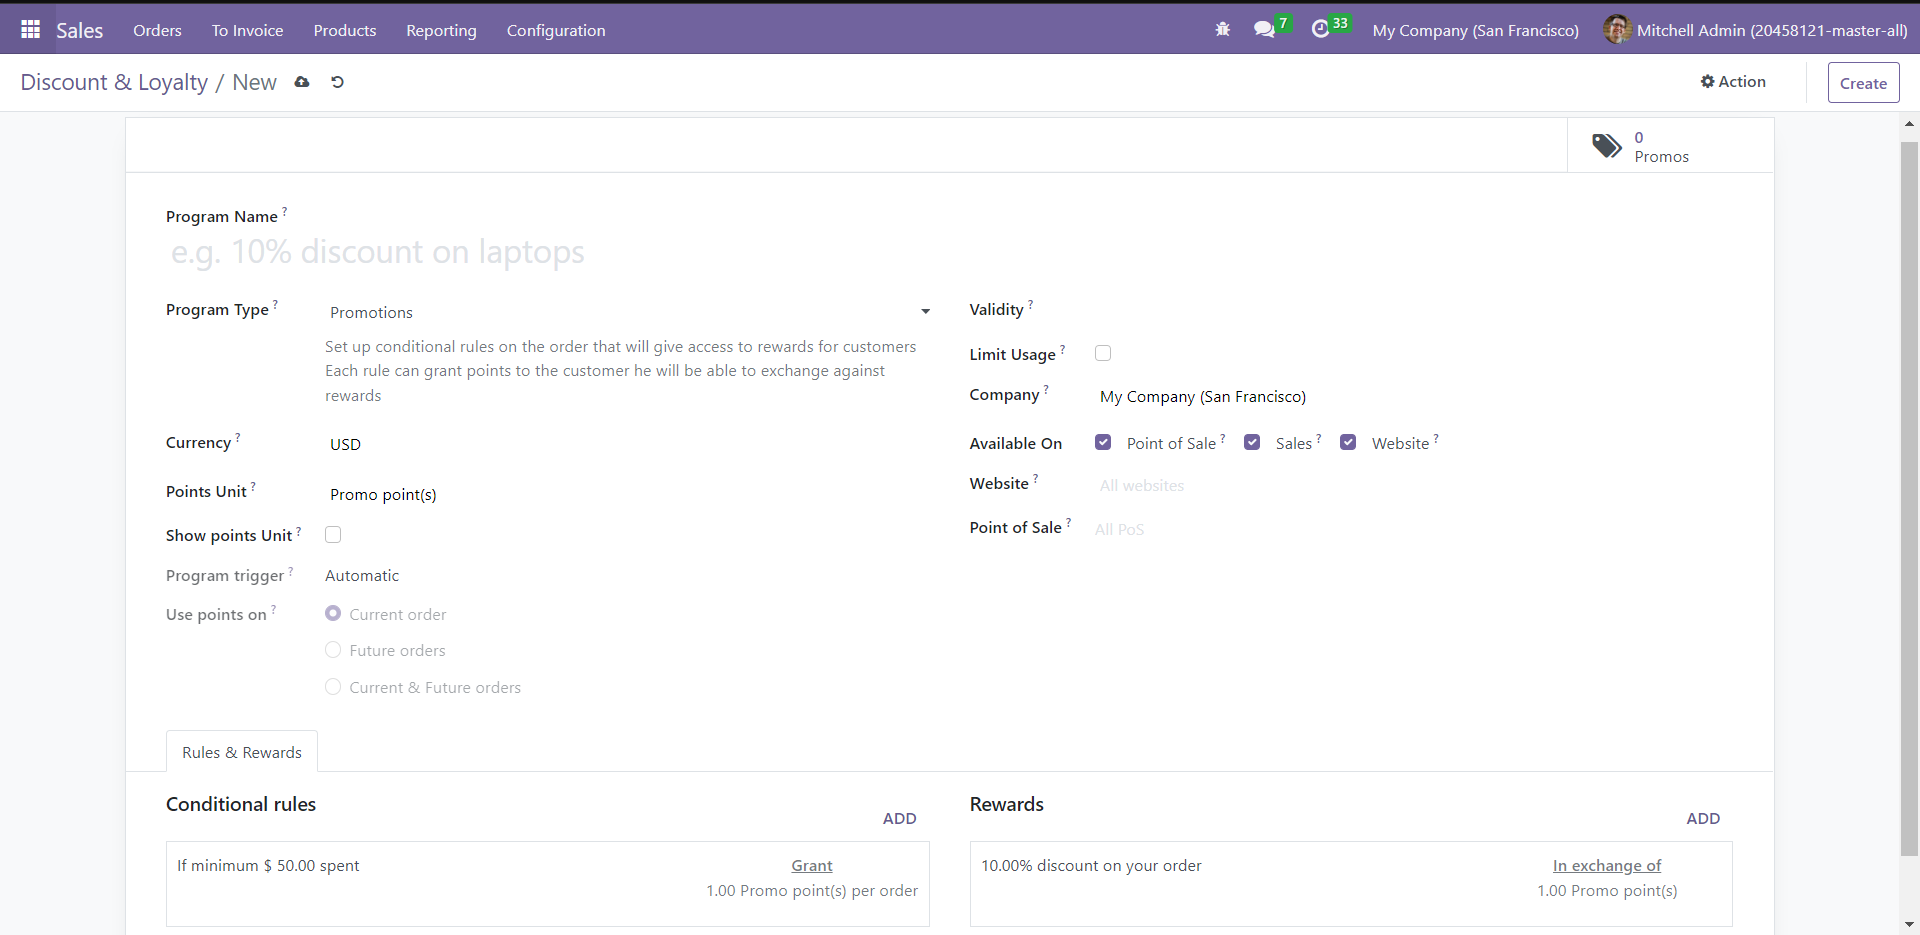The image size is (1920, 935).
Task: Uncheck Point of Sale availability checkbox
Action: click(x=1103, y=442)
